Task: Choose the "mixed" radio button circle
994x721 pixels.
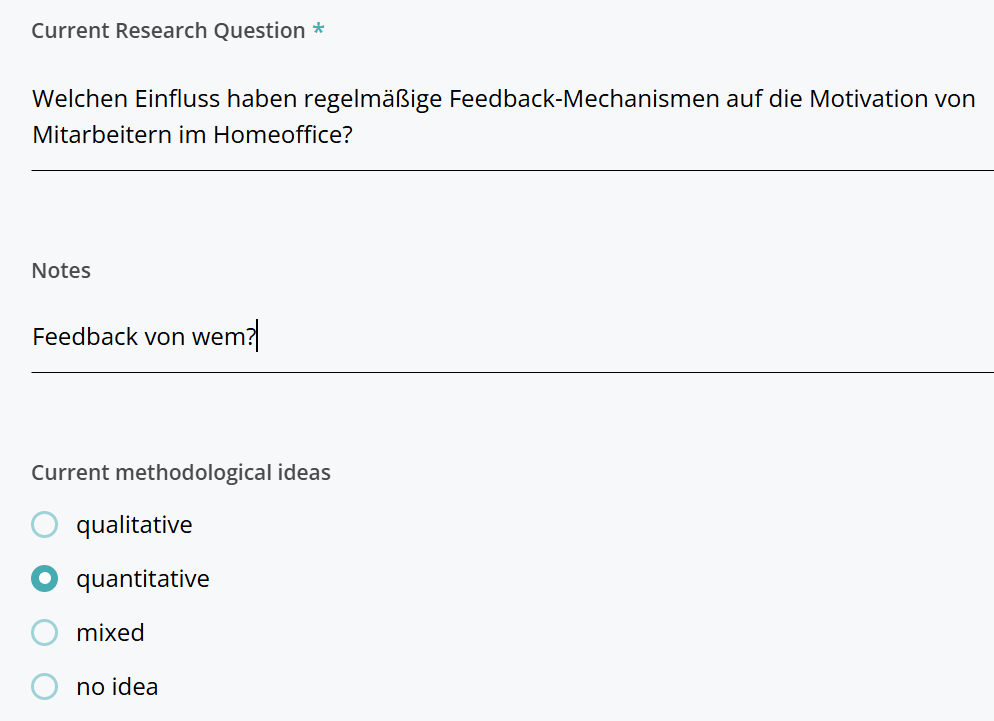Action: click(44, 633)
